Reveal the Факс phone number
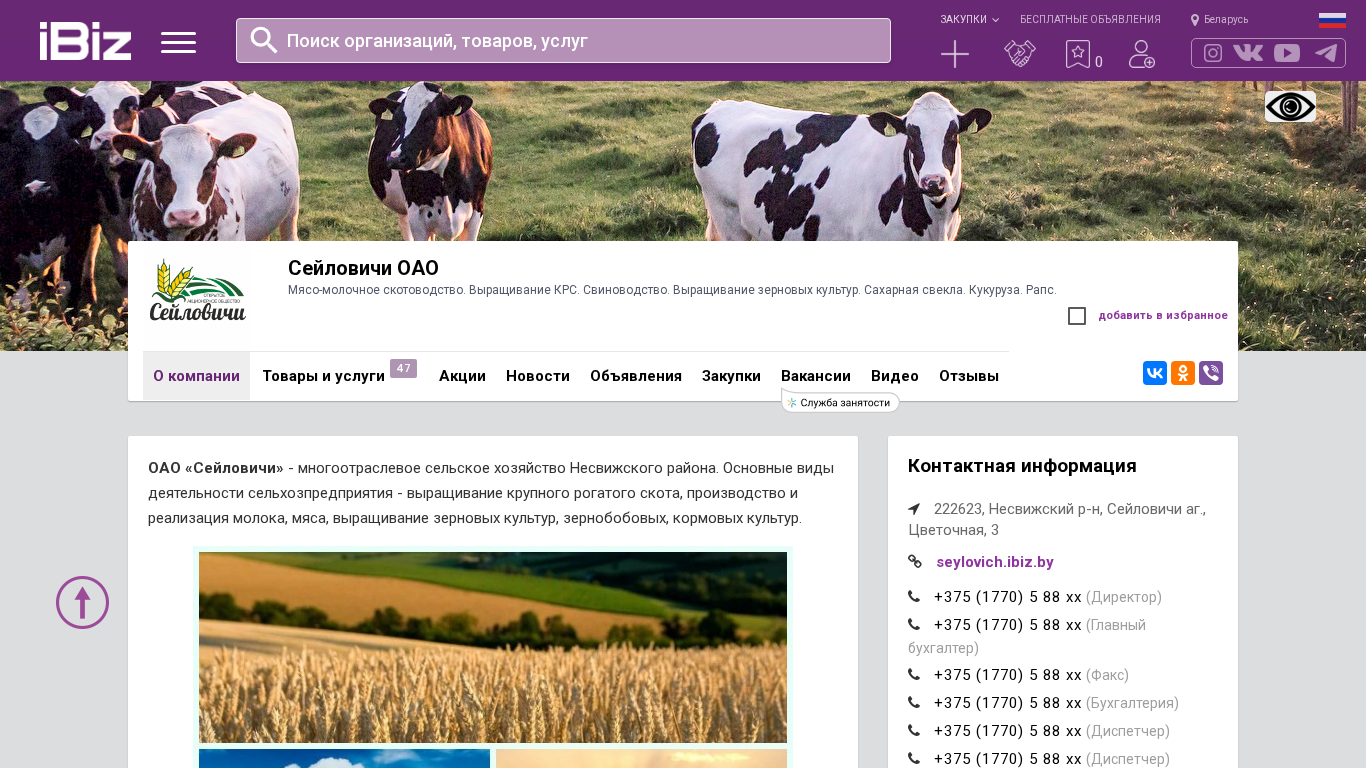This screenshot has height=768, width=1366. pyautogui.click(x=1007, y=675)
